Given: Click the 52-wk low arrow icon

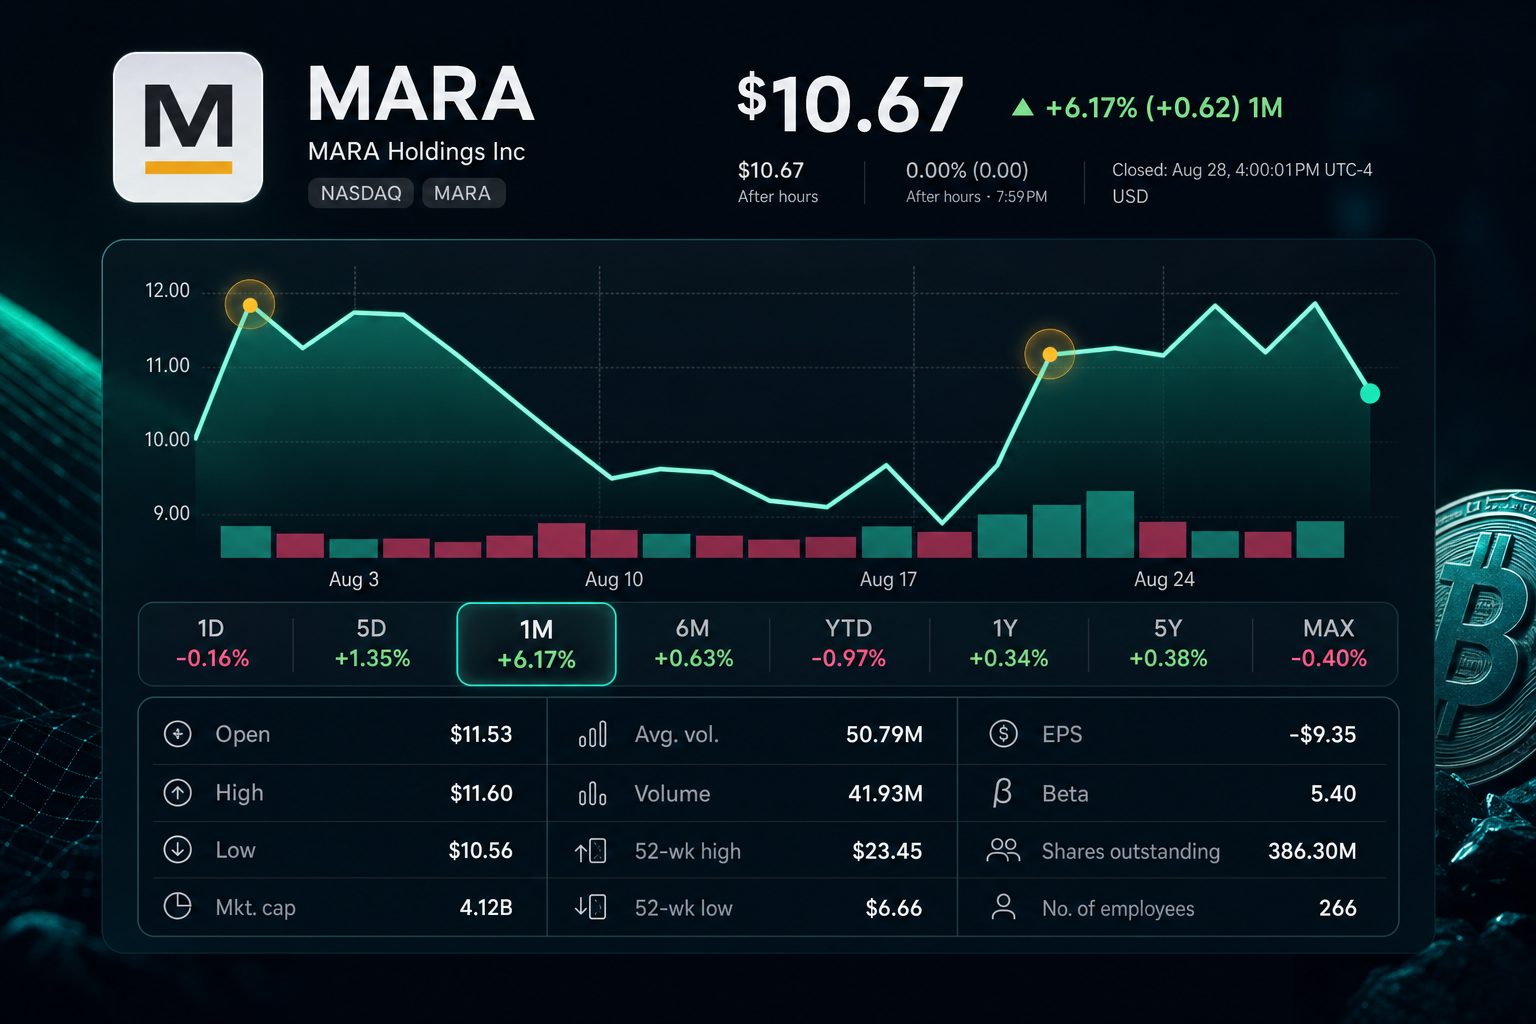Looking at the screenshot, I should tap(591, 908).
